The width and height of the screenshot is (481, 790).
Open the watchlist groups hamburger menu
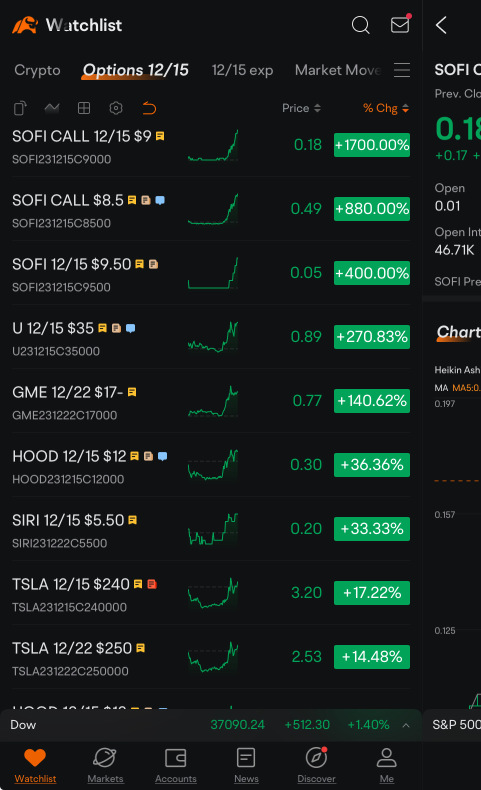point(402,70)
